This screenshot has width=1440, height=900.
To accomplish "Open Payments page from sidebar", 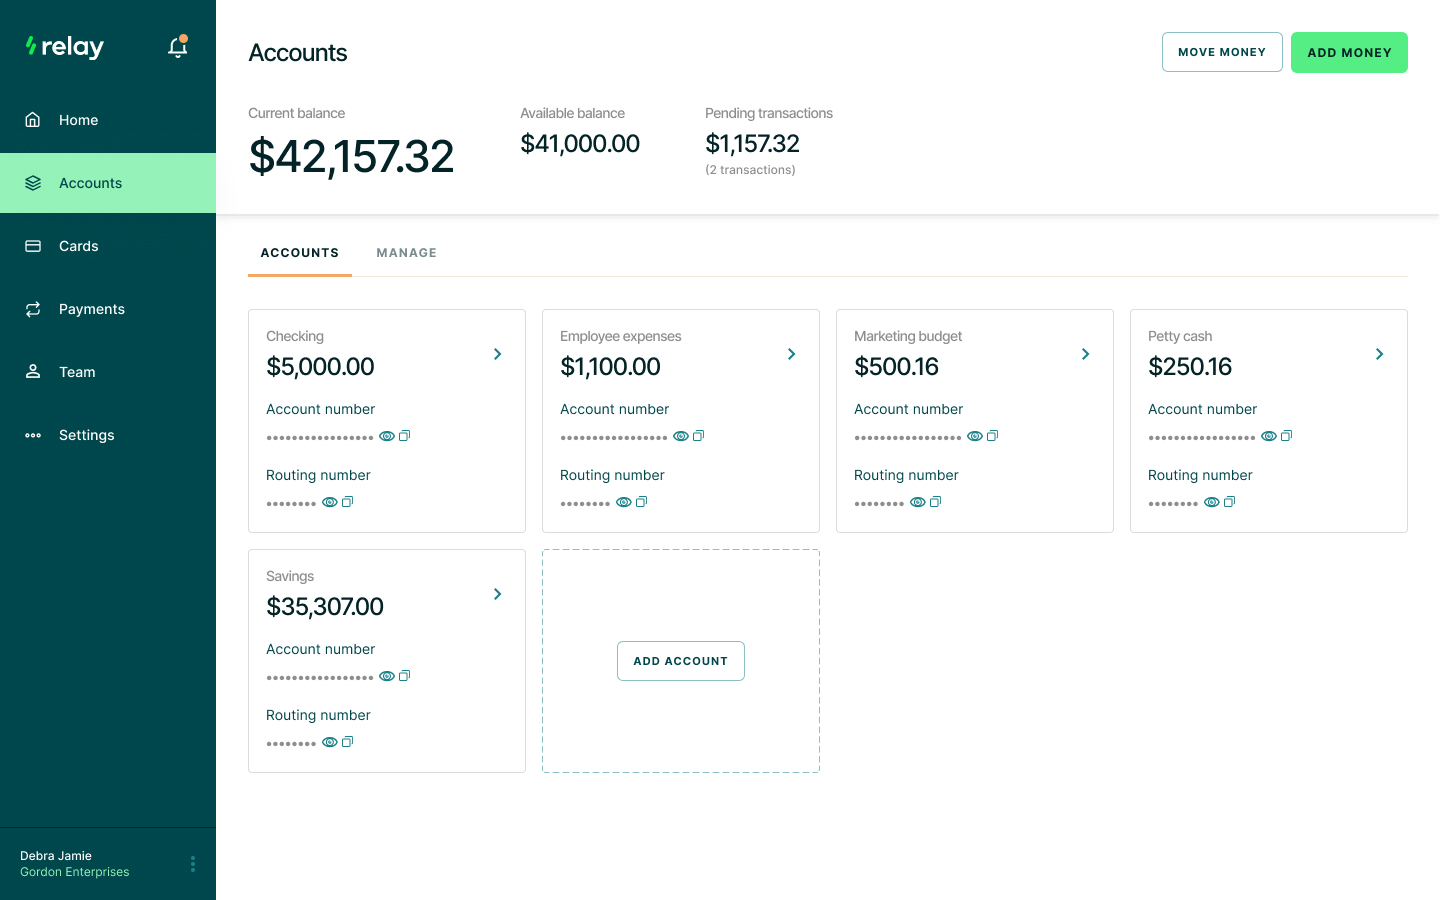I will [x=108, y=309].
